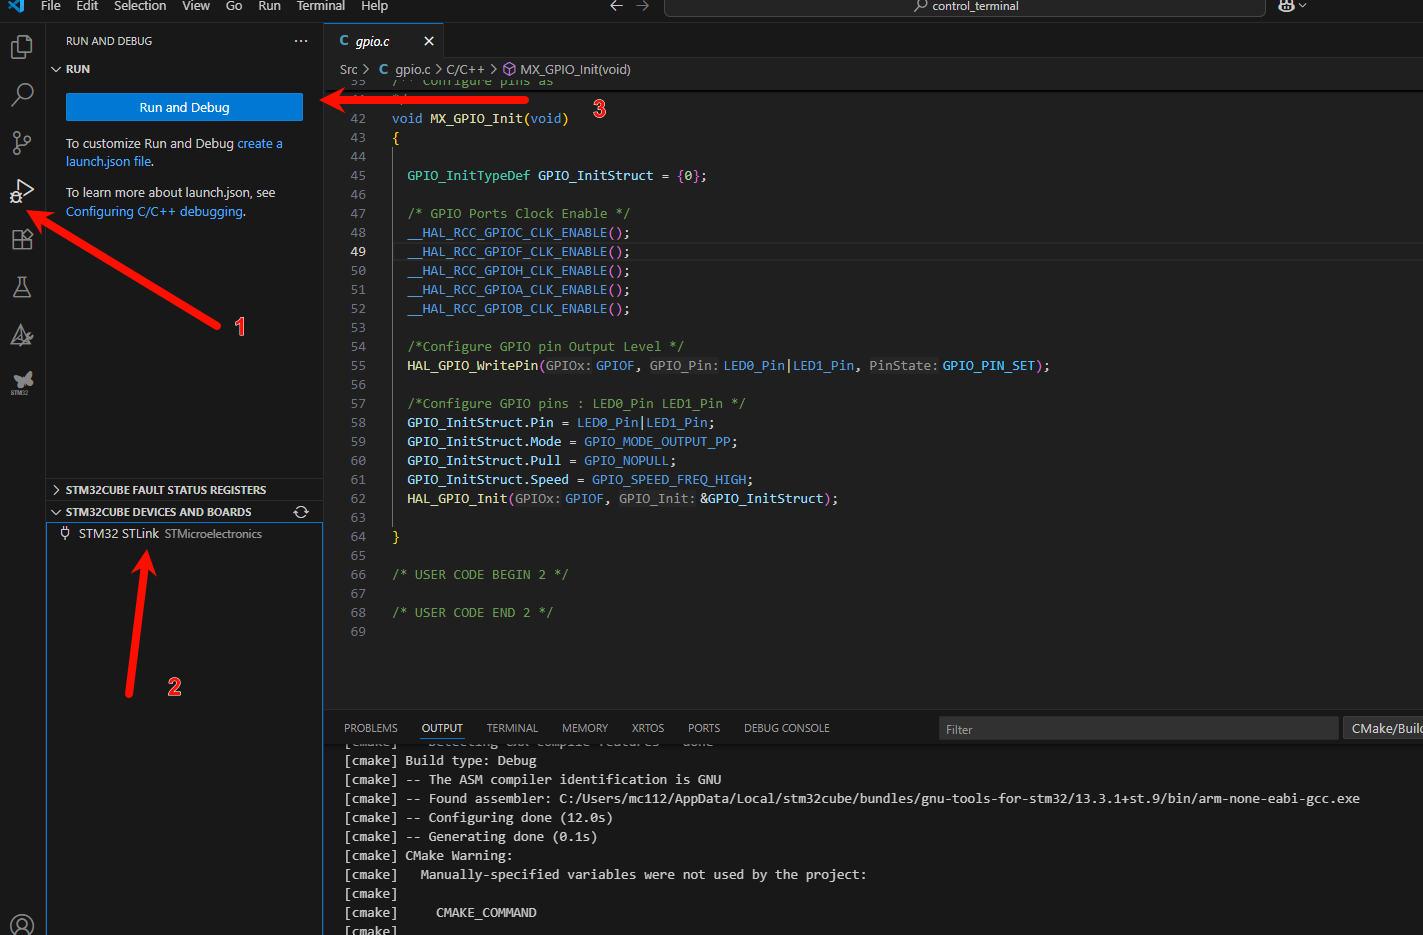1423x935 pixels.
Task: Switch to the Debug Console tab
Action: coord(787,728)
